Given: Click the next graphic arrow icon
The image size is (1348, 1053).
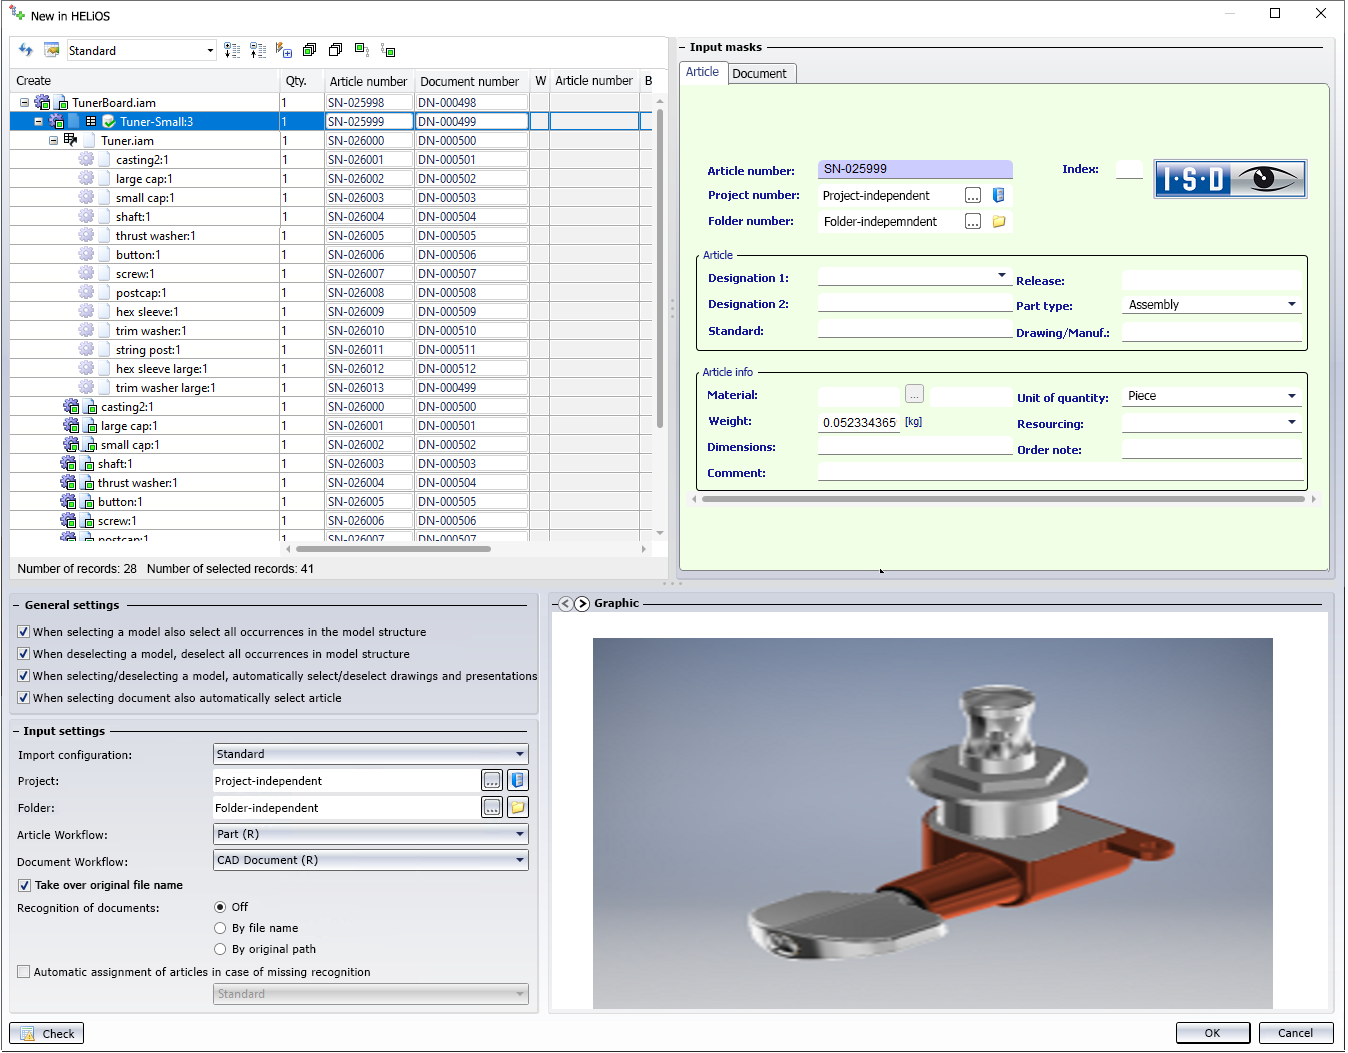Looking at the screenshot, I should point(582,603).
